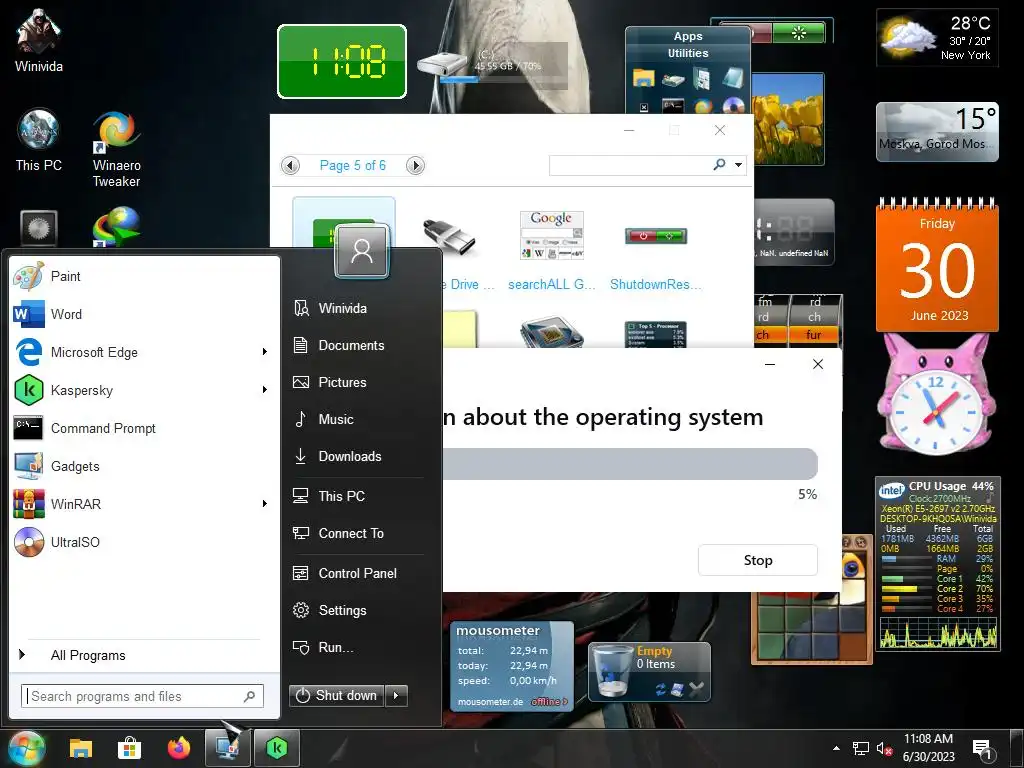Open the Shut down options arrow
This screenshot has width=1024, height=768.
(x=396, y=696)
